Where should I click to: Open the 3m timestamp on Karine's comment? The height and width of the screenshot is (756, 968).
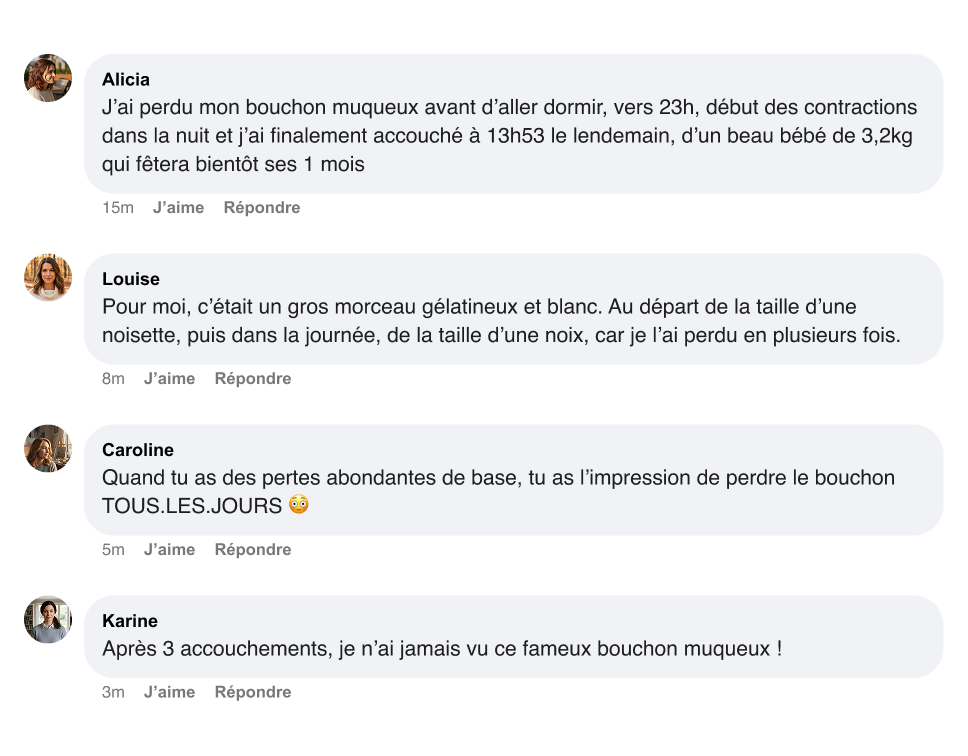click(113, 691)
